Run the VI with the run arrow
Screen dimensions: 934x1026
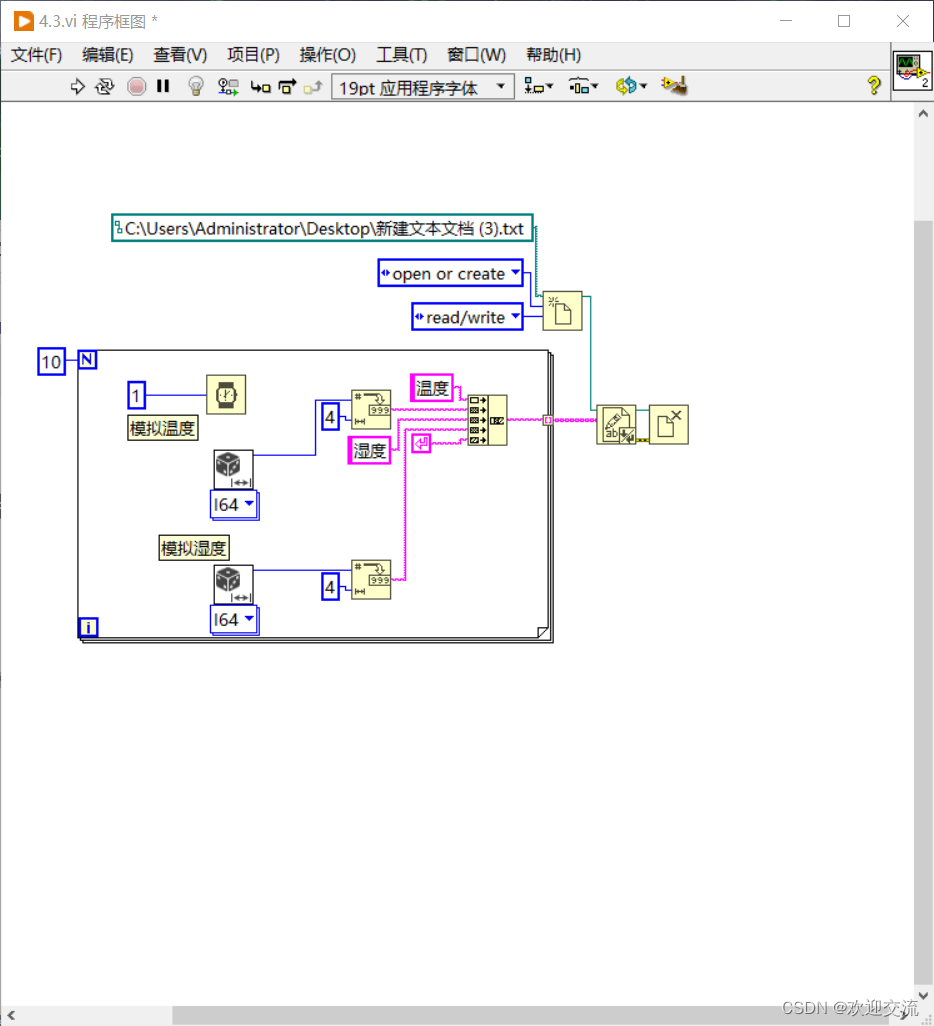(x=78, y=86)
